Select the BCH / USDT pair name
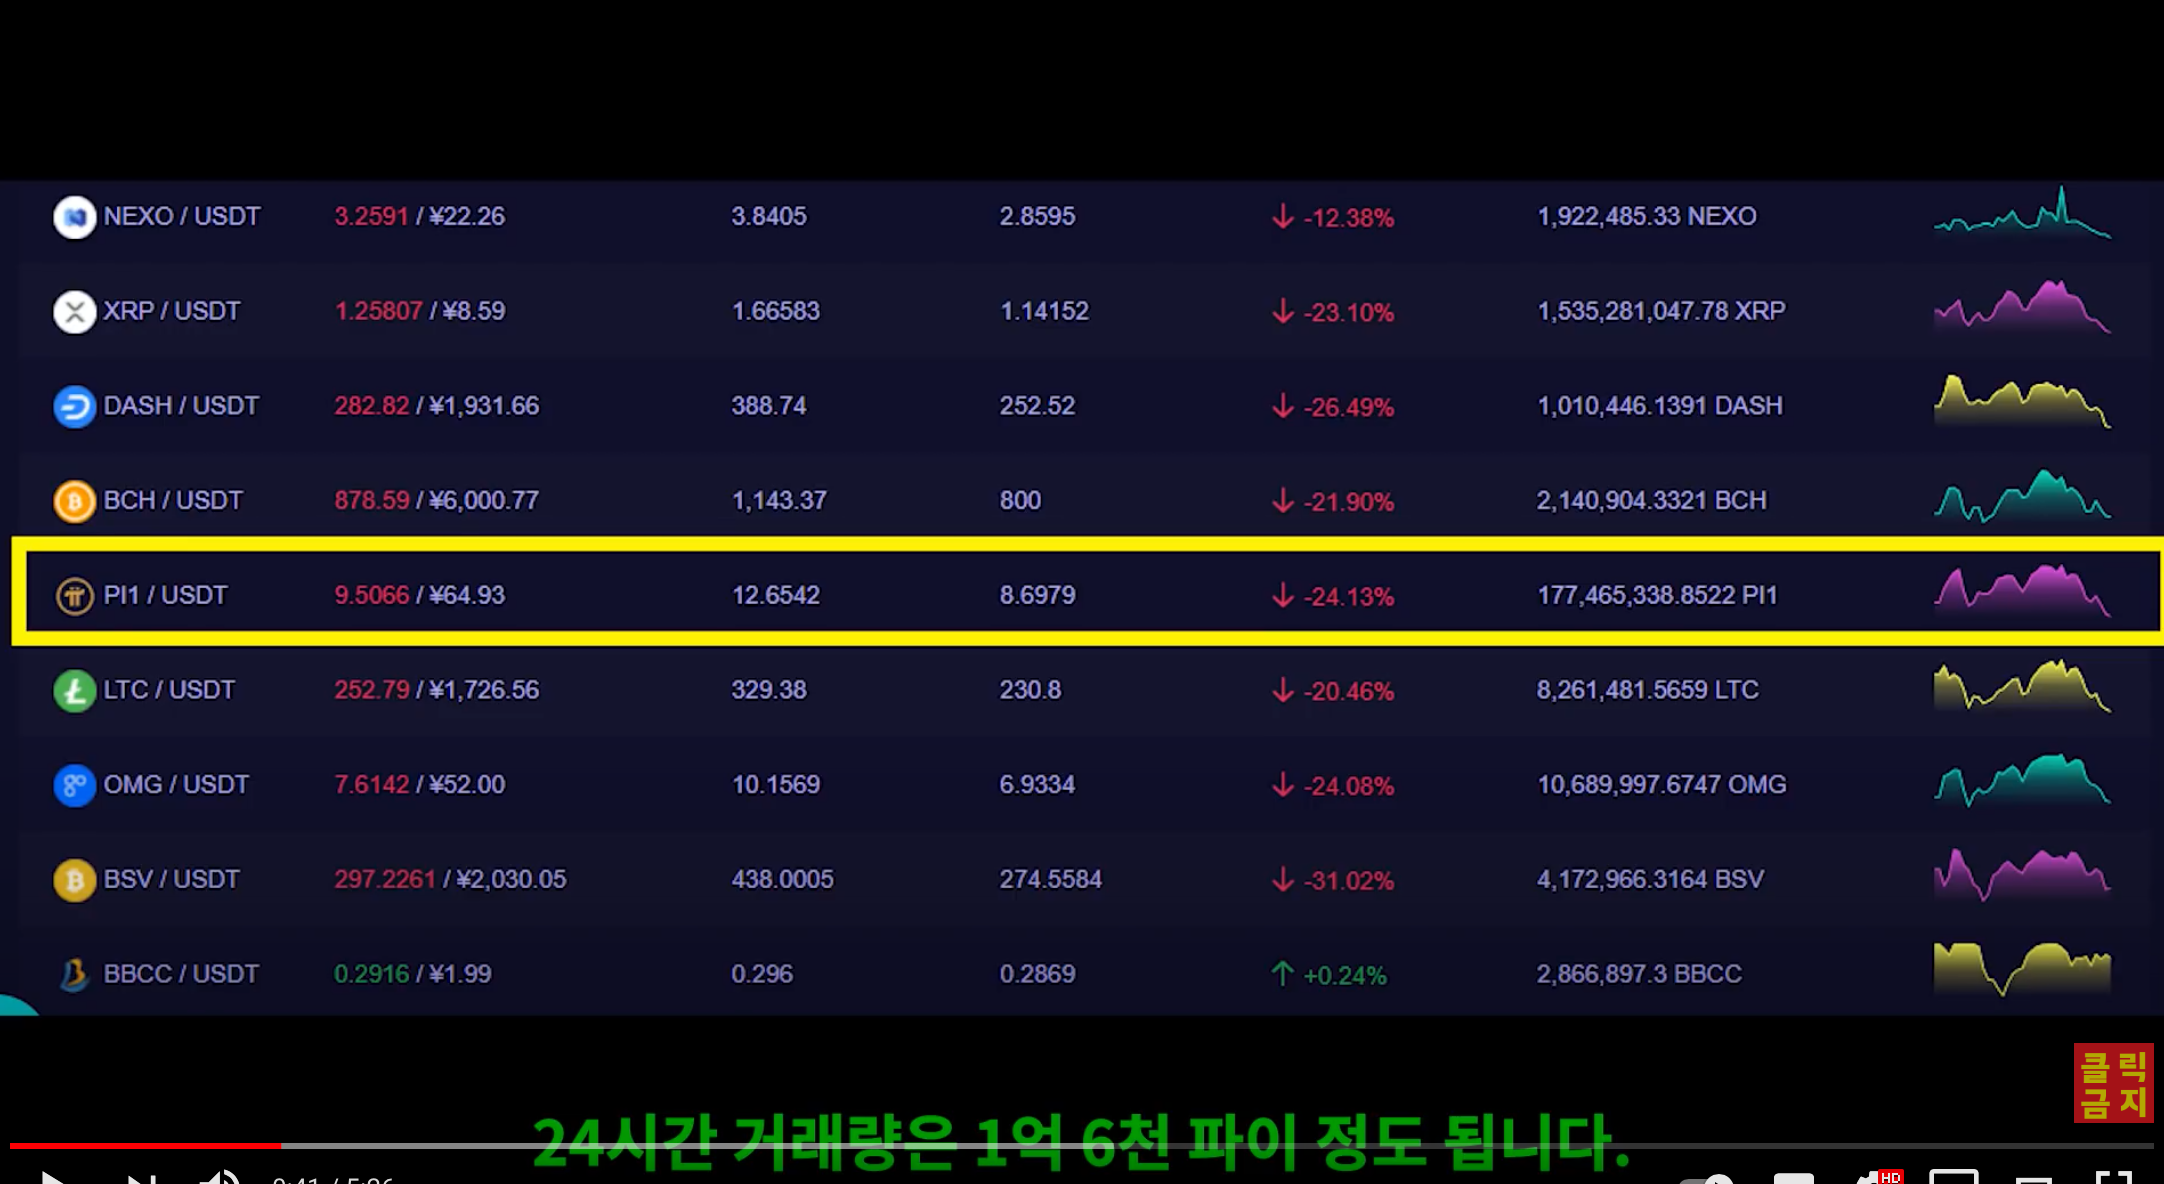 coord(173,500)
